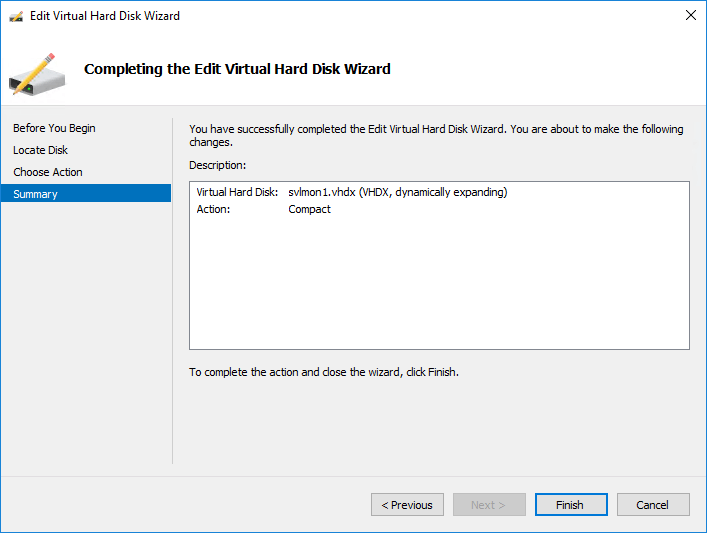Screen dimensions: 707x533
Task: Click the large disk with pencil icon
Action: (37, 74)
